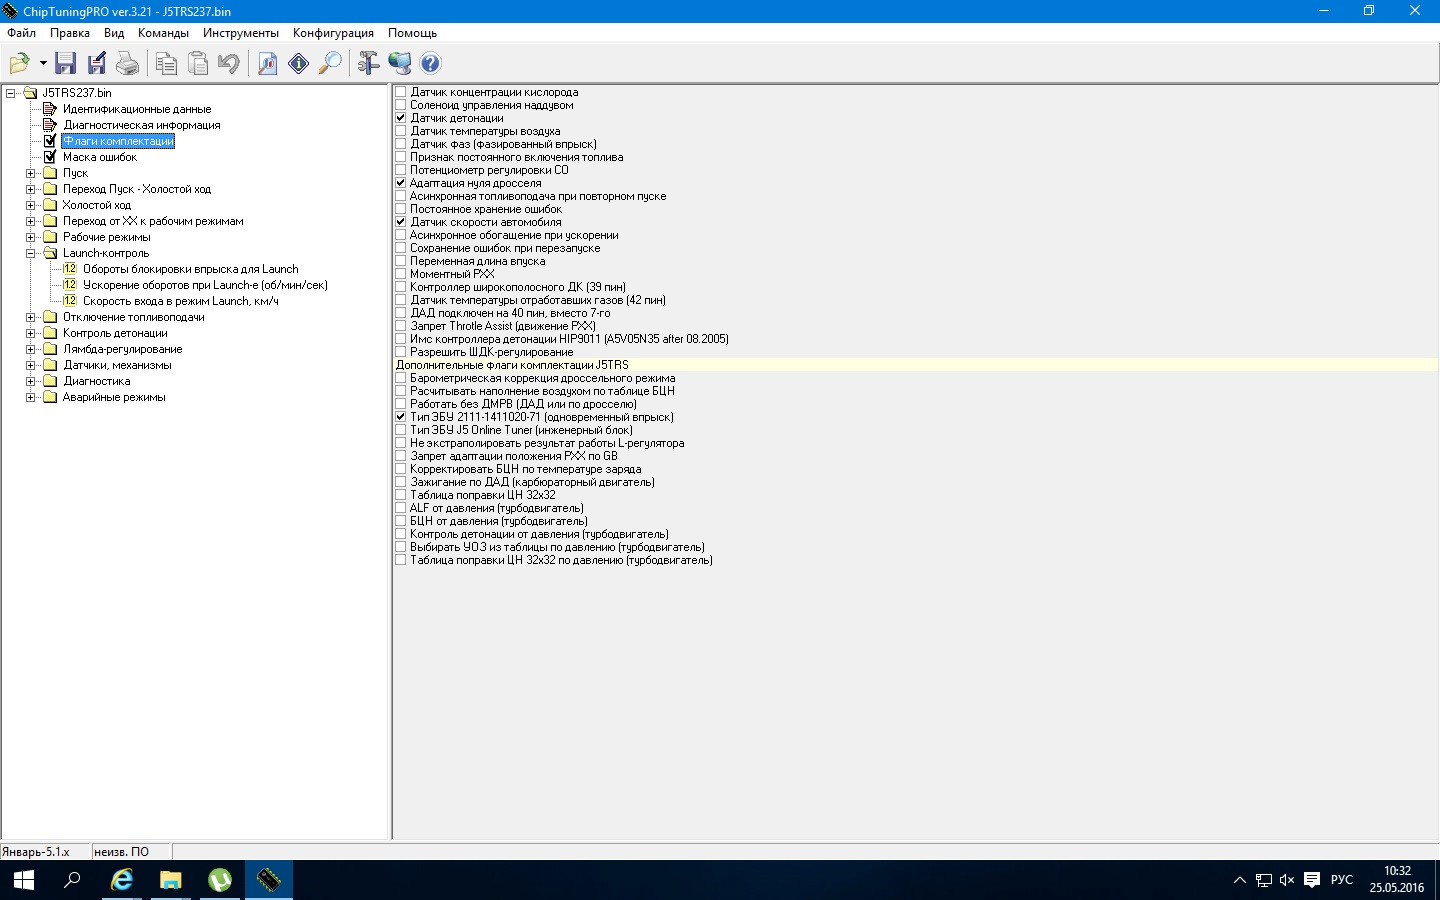Click the hammer and wrench settings icon
The height and width of the screenshot is (900, 1440).
click(368, 64)
